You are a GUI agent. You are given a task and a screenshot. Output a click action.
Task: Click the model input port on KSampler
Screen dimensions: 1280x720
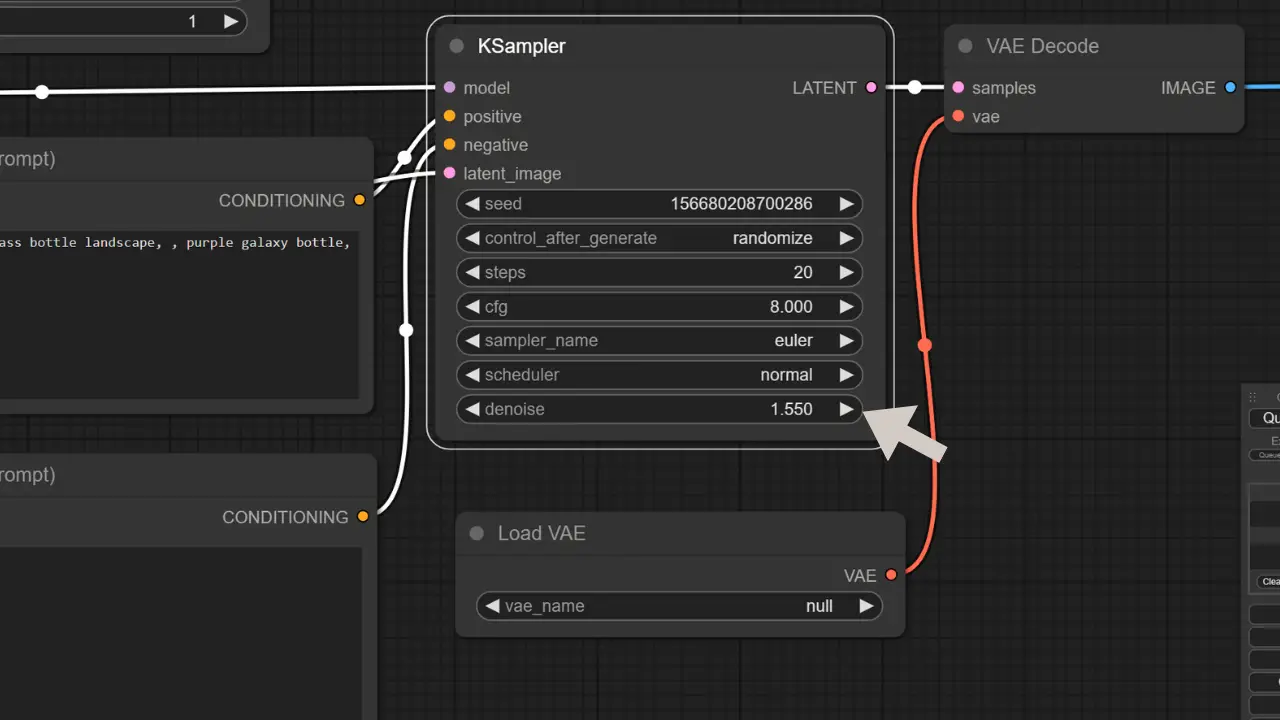point(449,88)
